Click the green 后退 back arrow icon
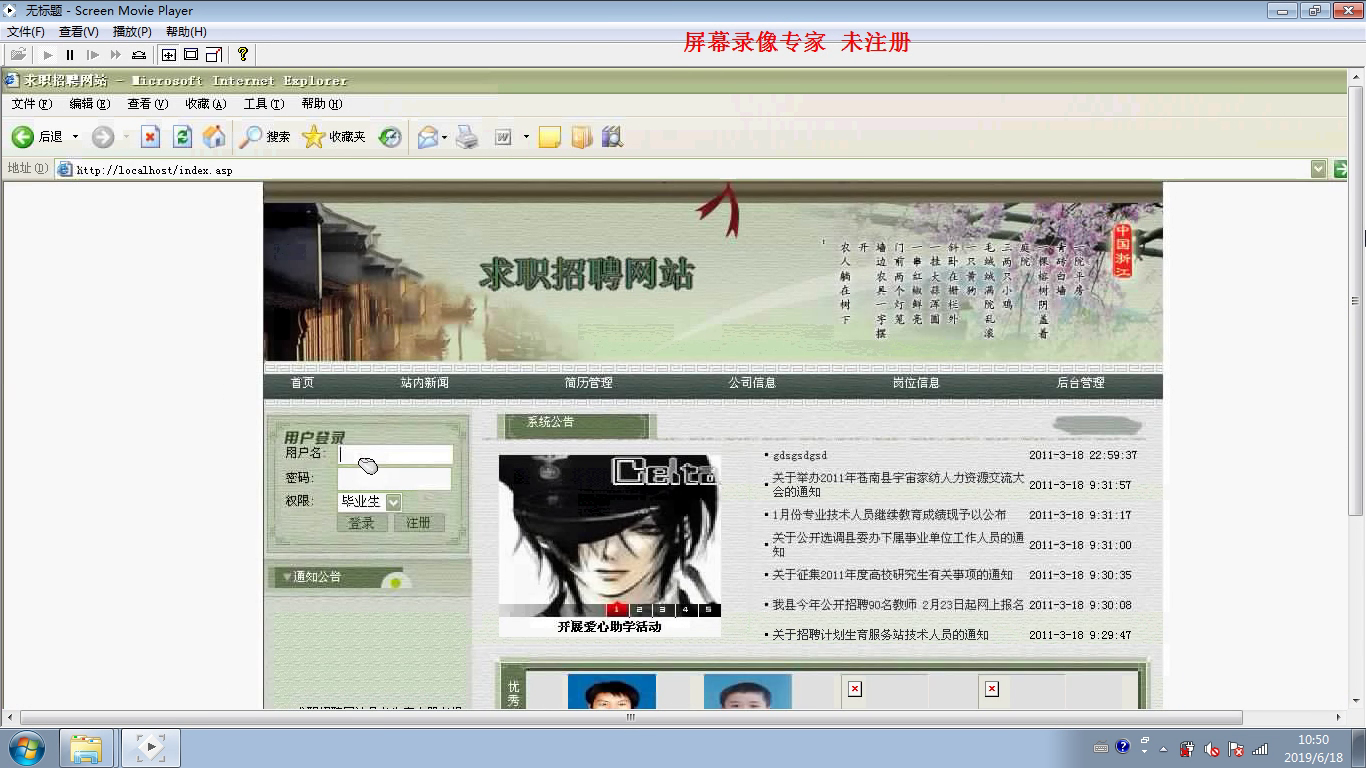 (x=23, y=137)
